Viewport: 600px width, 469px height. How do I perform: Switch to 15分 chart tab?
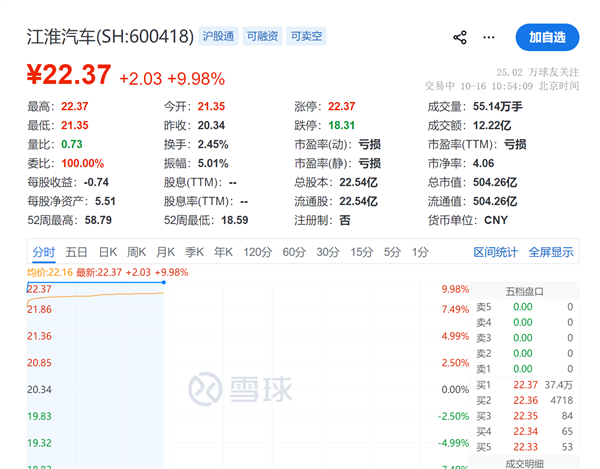point(362,252)
